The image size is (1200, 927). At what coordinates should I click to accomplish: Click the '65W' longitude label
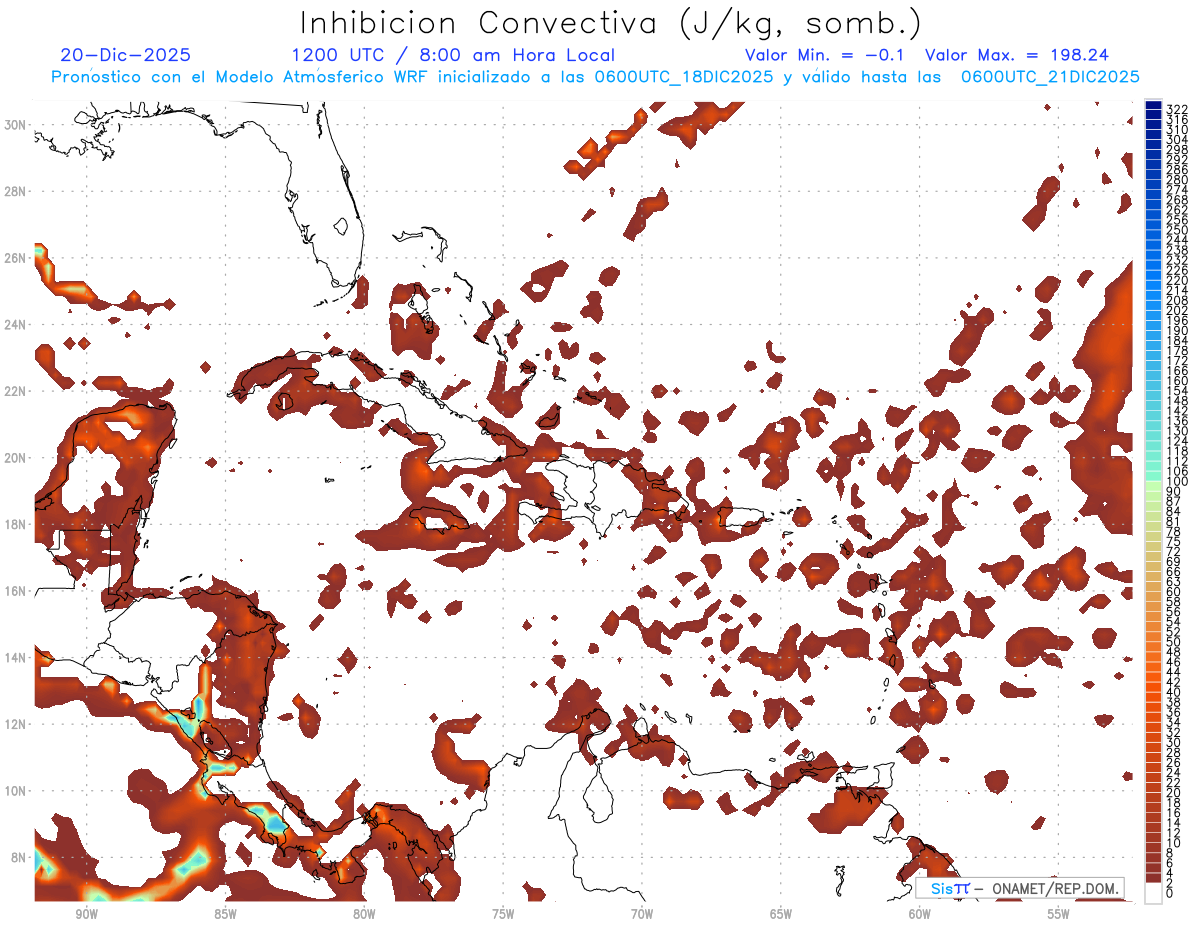pyautogui.click(x=780, y=913)
